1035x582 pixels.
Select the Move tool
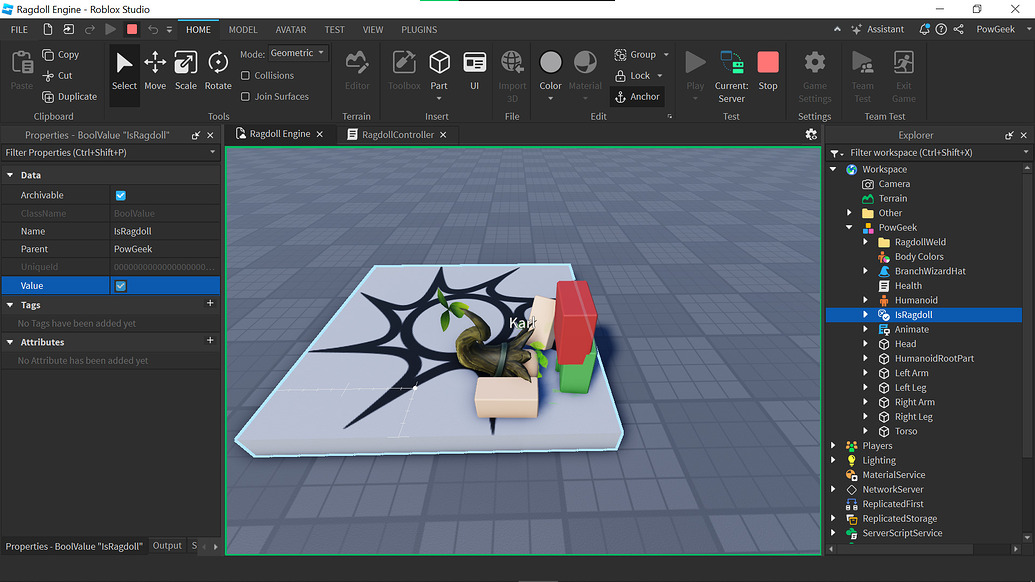click(x=155, y=71)
